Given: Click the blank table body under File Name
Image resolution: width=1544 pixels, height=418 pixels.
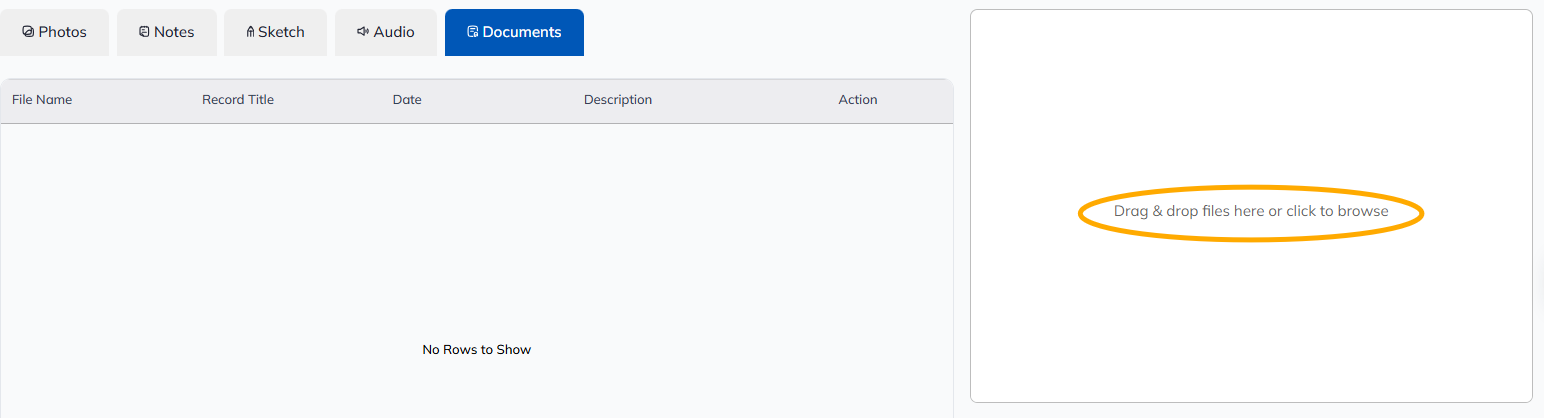Looking at the screenshot, I should pos(95,230).
